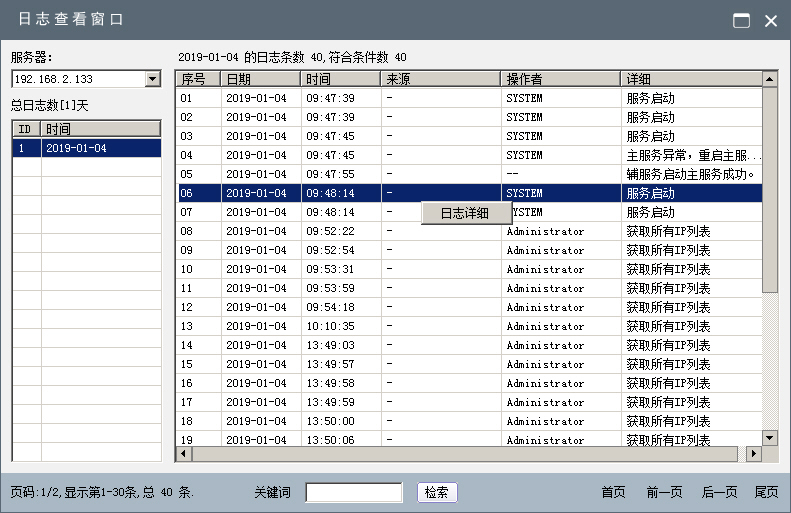Sort by the 操作者 column header

pos(560,79)
